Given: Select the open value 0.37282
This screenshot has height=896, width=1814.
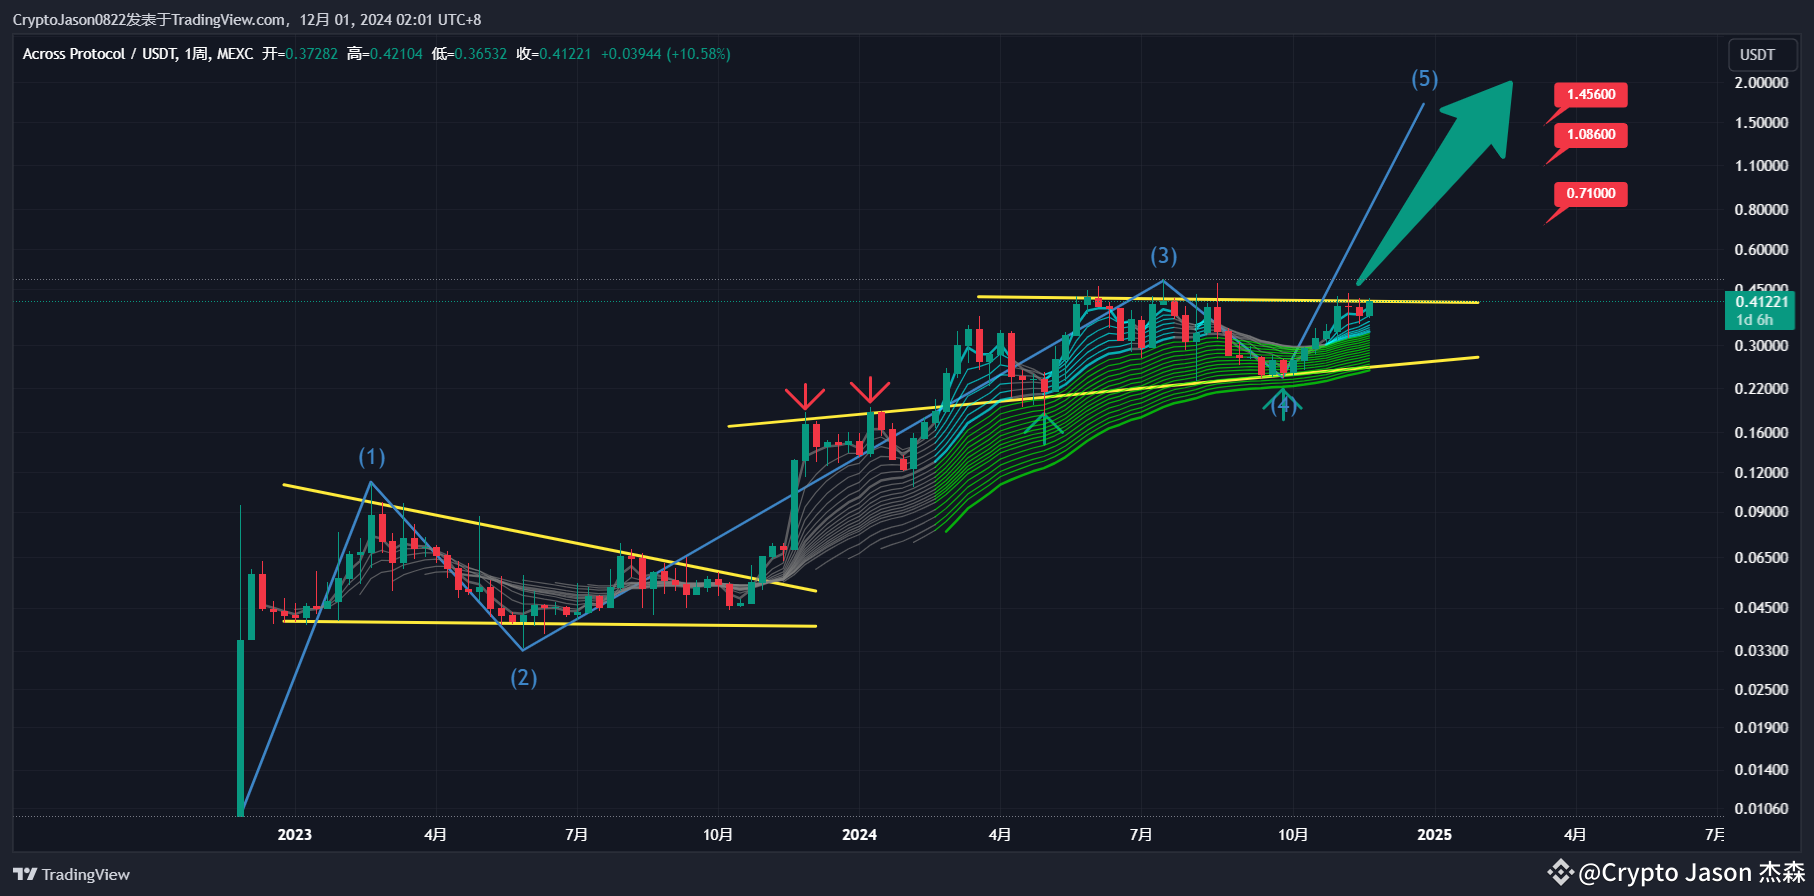Looking at the screenshot, I should pos(311,54).
